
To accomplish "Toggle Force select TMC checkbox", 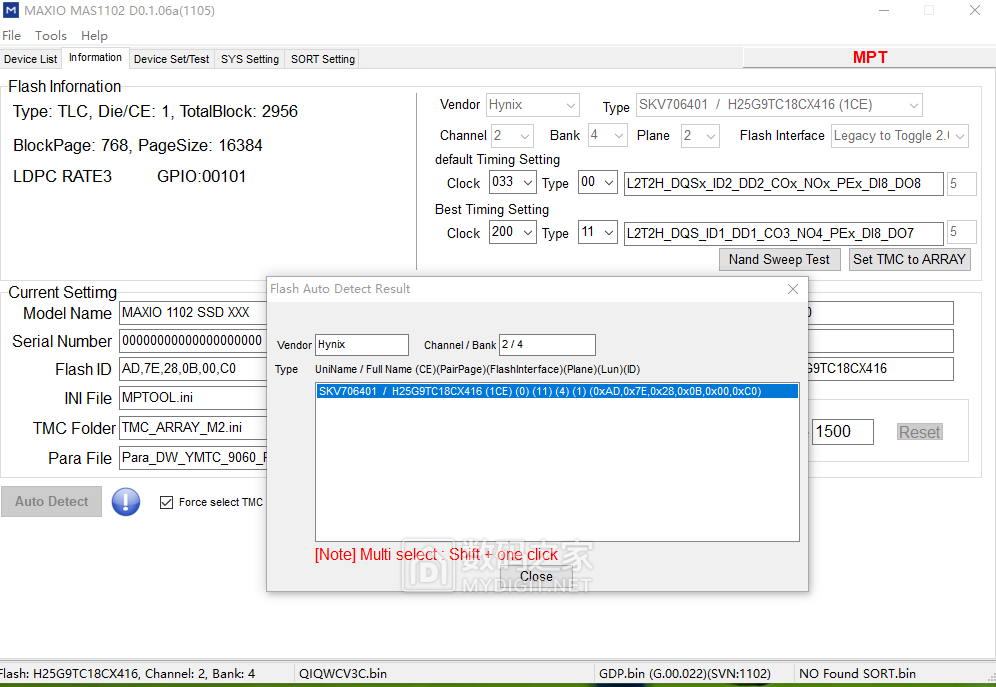I will tap(166, 502).
